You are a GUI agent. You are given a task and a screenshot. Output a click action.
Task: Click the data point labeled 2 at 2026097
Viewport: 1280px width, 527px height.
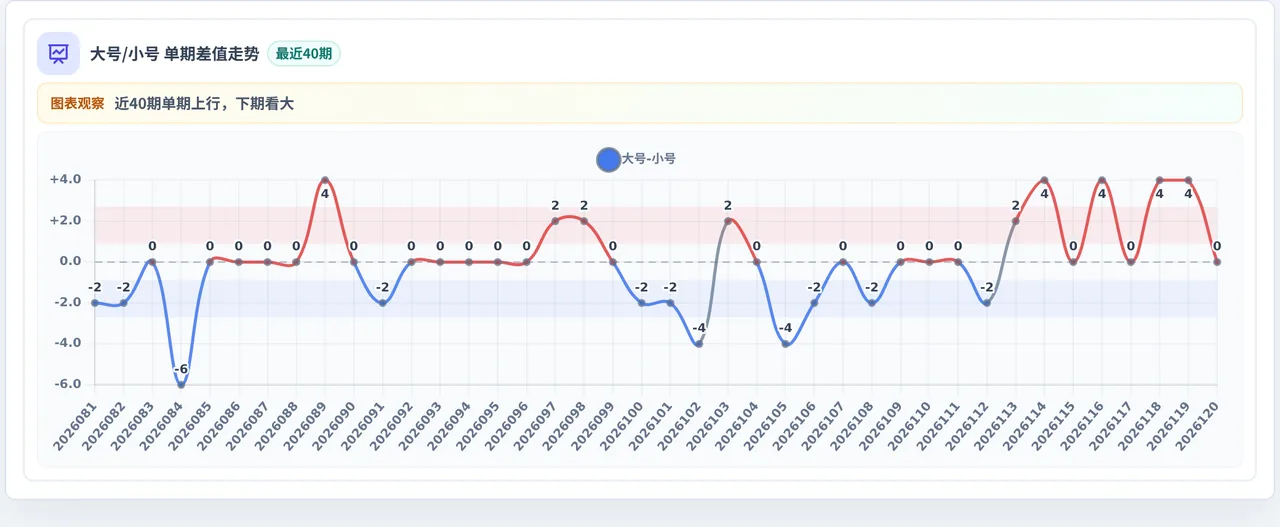tap(555, 221)
